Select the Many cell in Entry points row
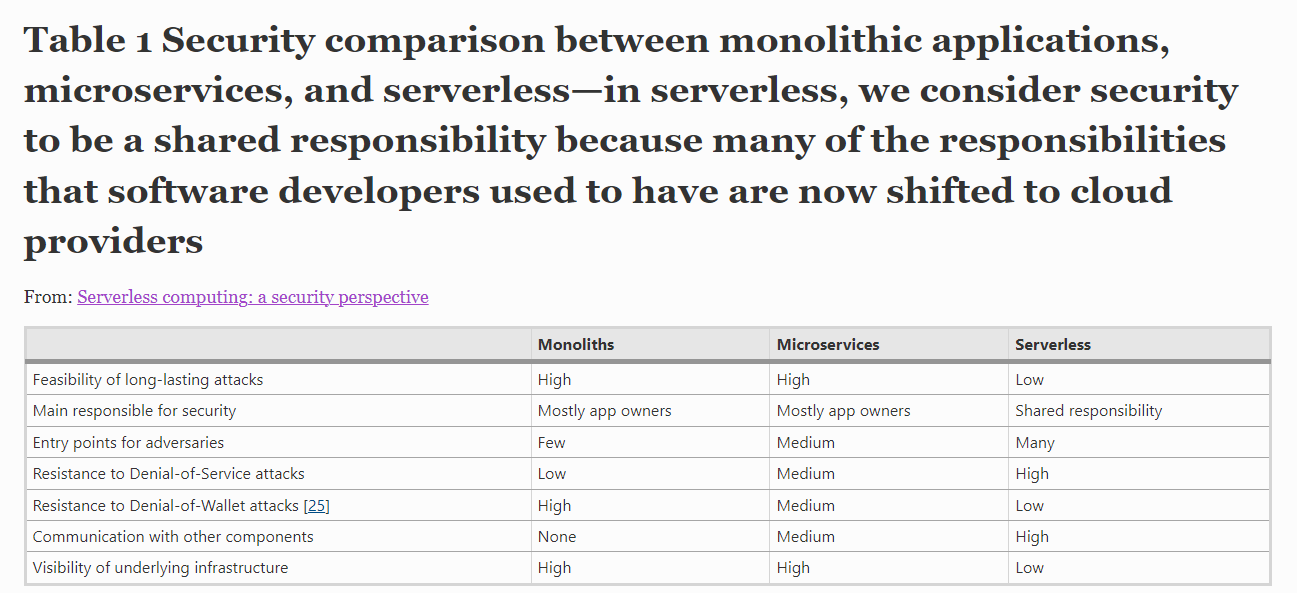Image resolution: width=1297 pixels, height=593 pixels. pyautogui.click(x=1035, y=443)
